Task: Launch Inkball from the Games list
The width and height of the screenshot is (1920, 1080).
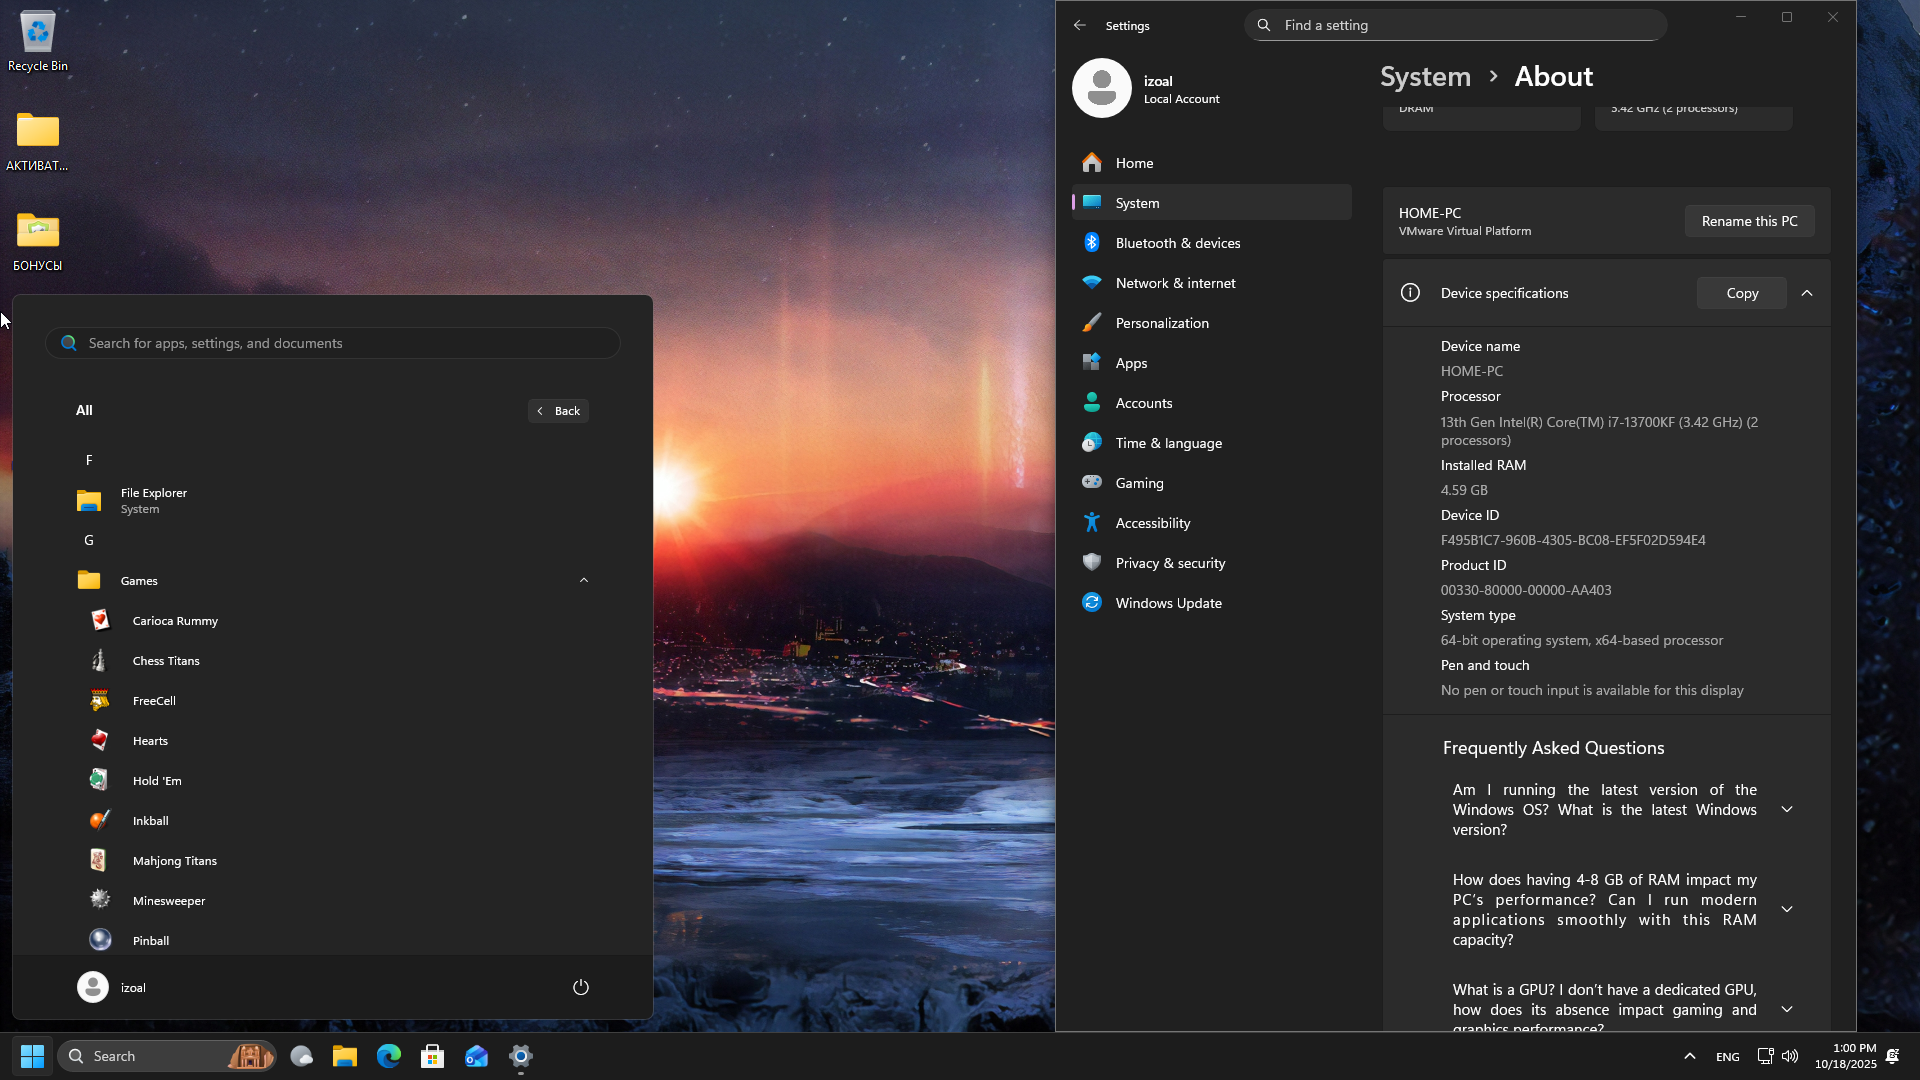Action: pos(150,821)
